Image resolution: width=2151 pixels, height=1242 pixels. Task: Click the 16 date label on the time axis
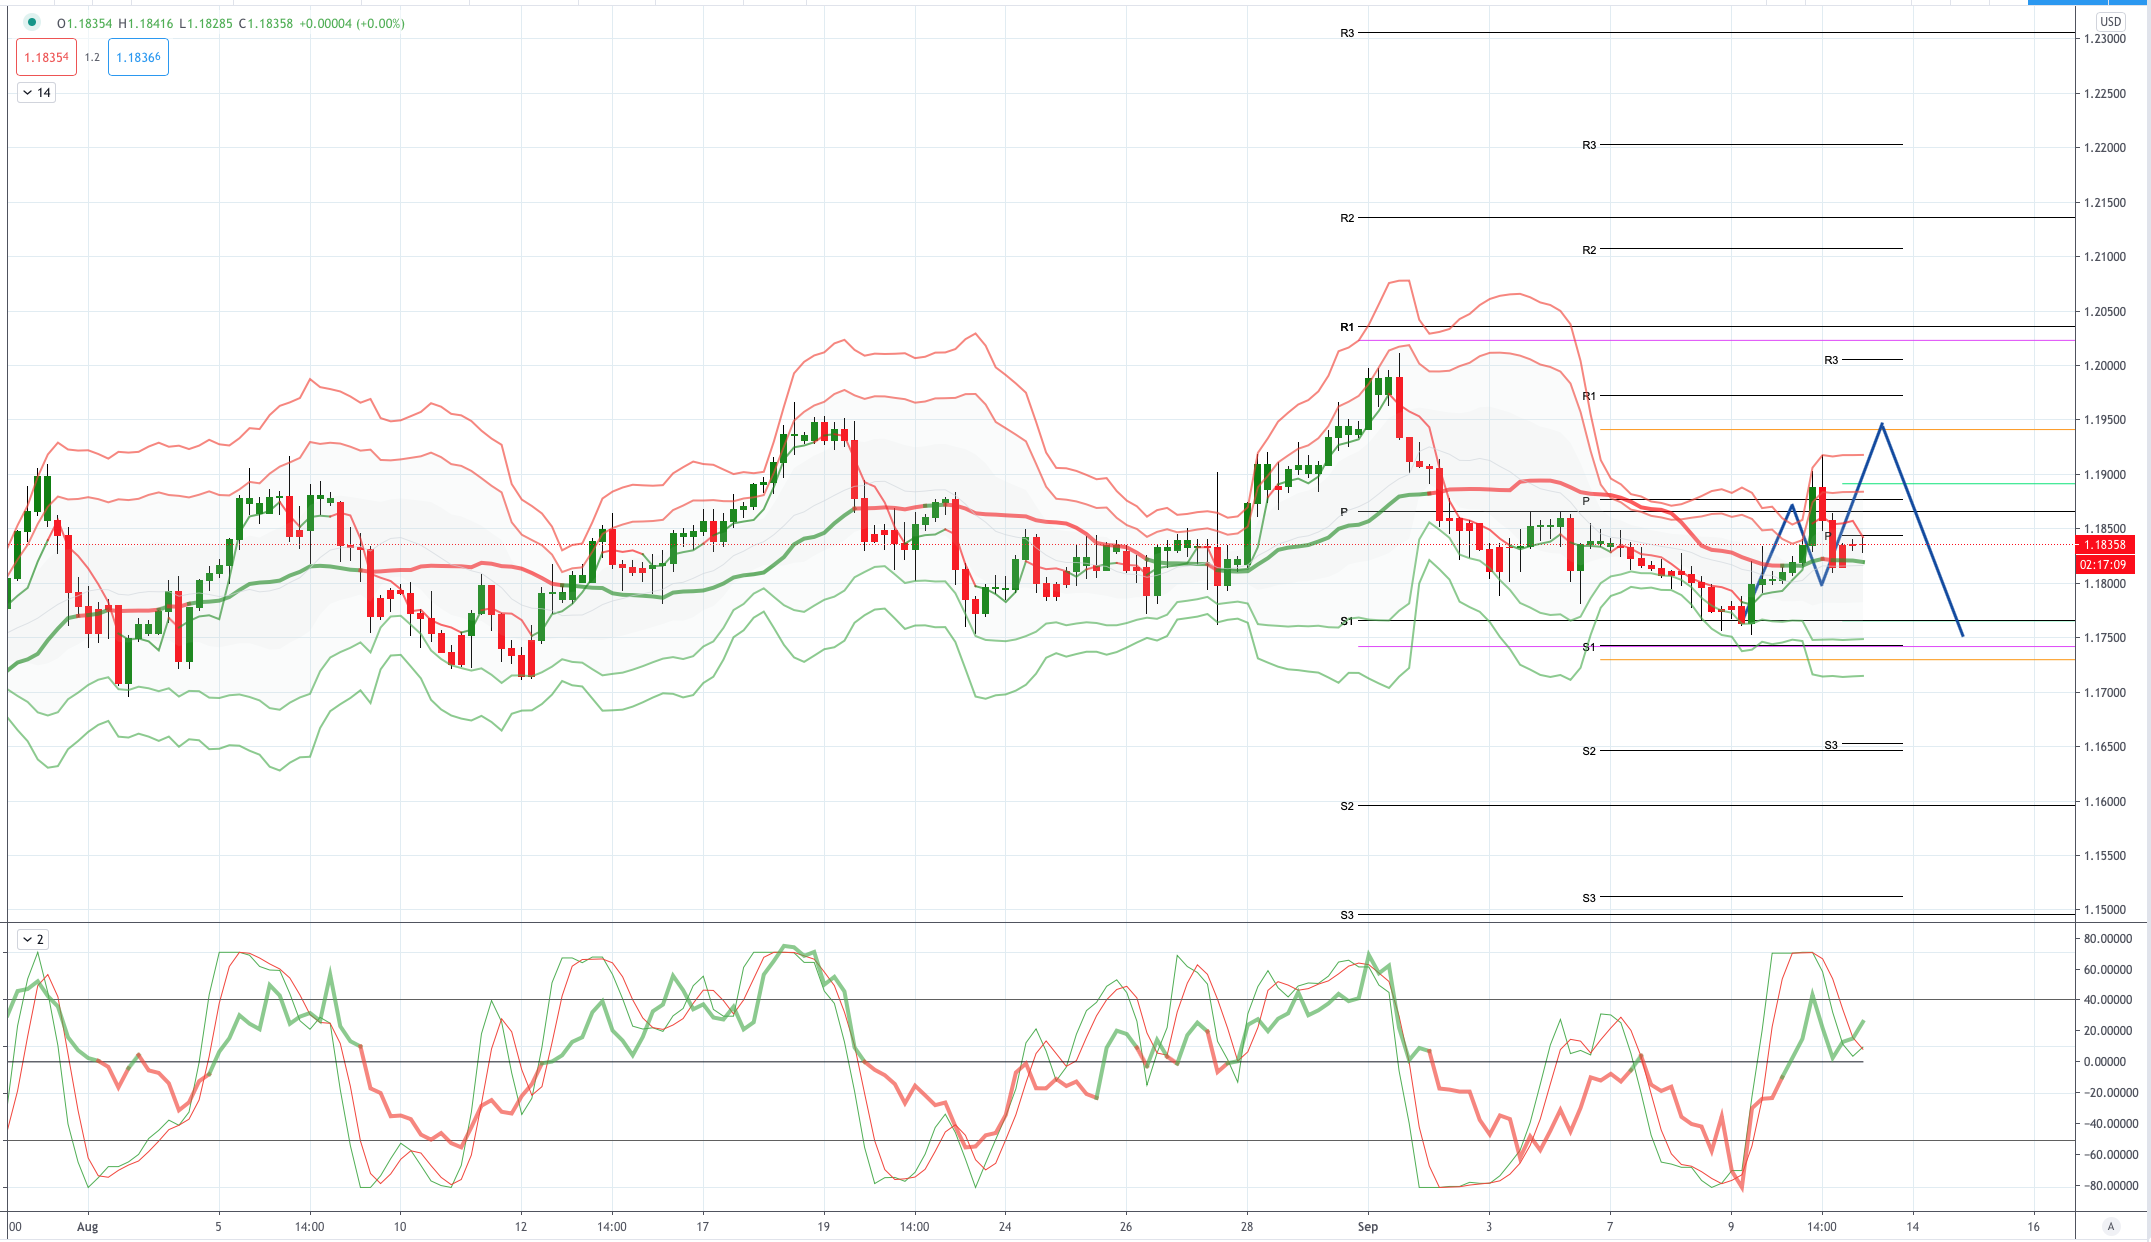click(2033, 1227)
